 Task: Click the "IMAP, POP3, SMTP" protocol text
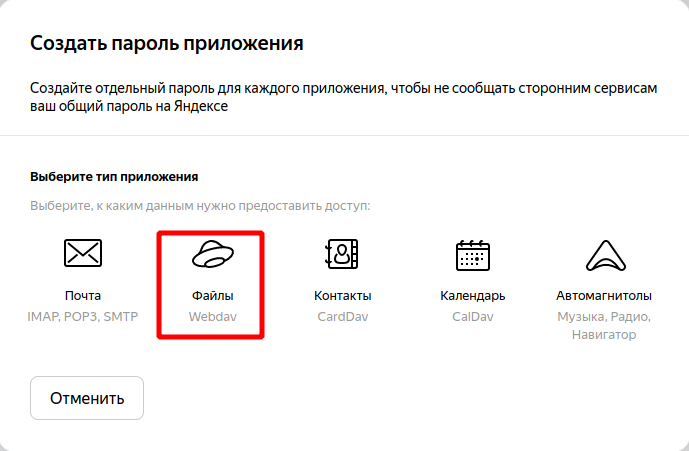(83, 317)
